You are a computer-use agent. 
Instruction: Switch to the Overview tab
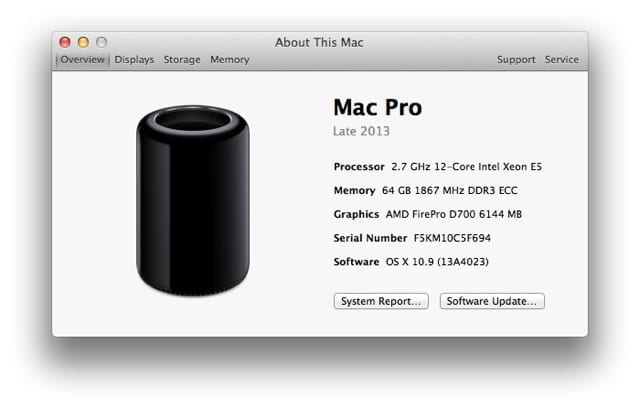[82, 60]
